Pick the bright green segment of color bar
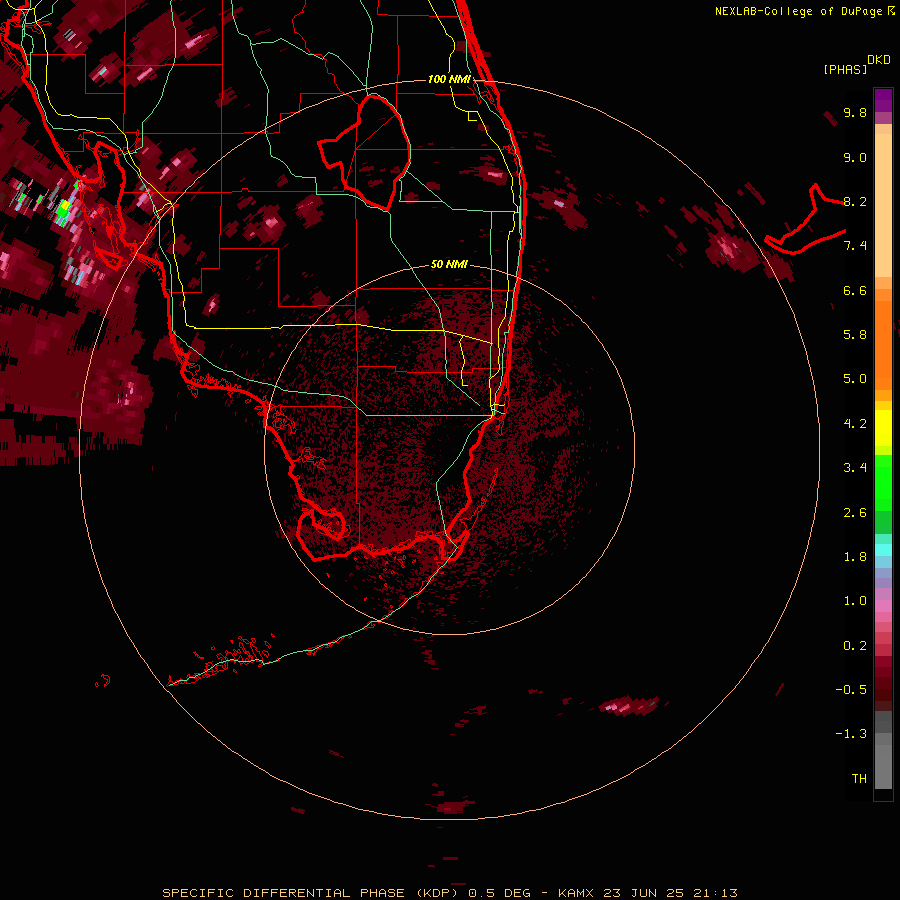The image size is (900, 900). [x=883, y=482]
